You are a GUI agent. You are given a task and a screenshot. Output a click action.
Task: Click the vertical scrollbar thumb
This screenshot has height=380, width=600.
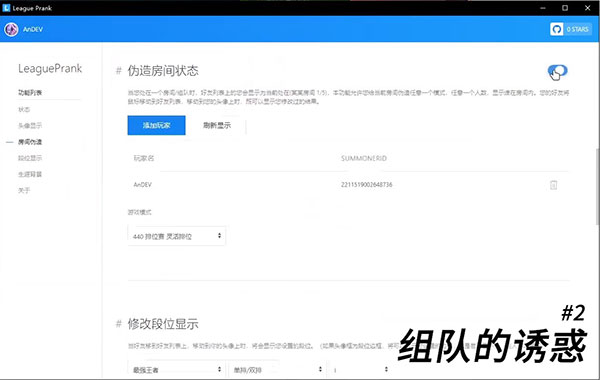click(597, 186)
